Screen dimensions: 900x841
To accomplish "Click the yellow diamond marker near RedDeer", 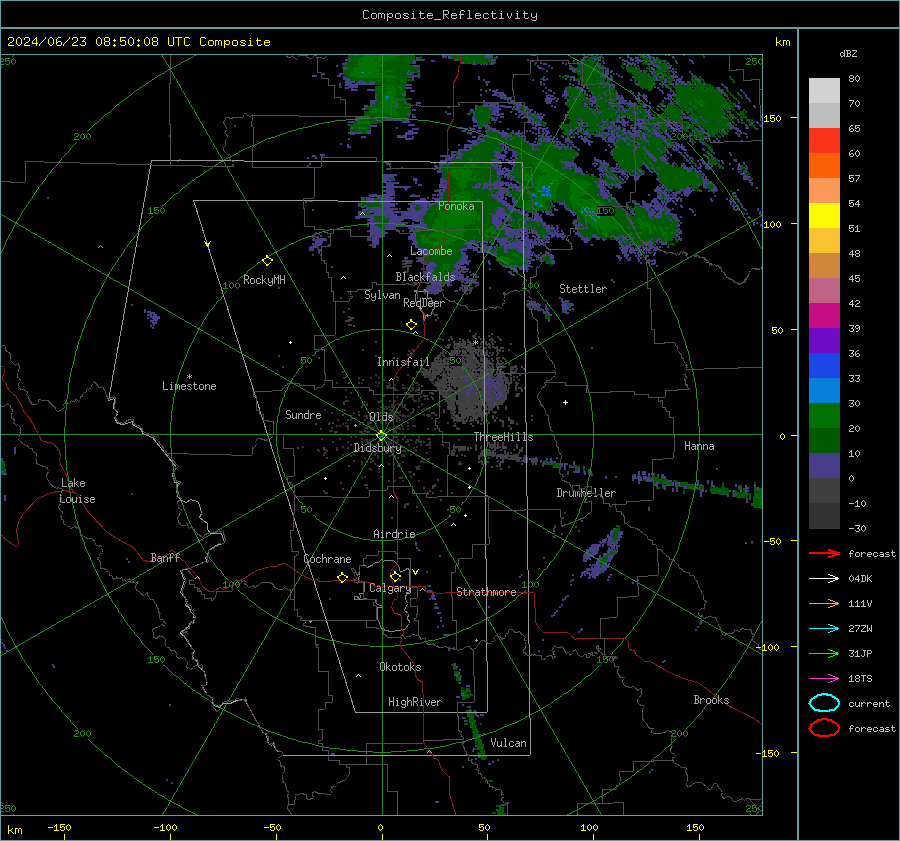I will point(411,325).
